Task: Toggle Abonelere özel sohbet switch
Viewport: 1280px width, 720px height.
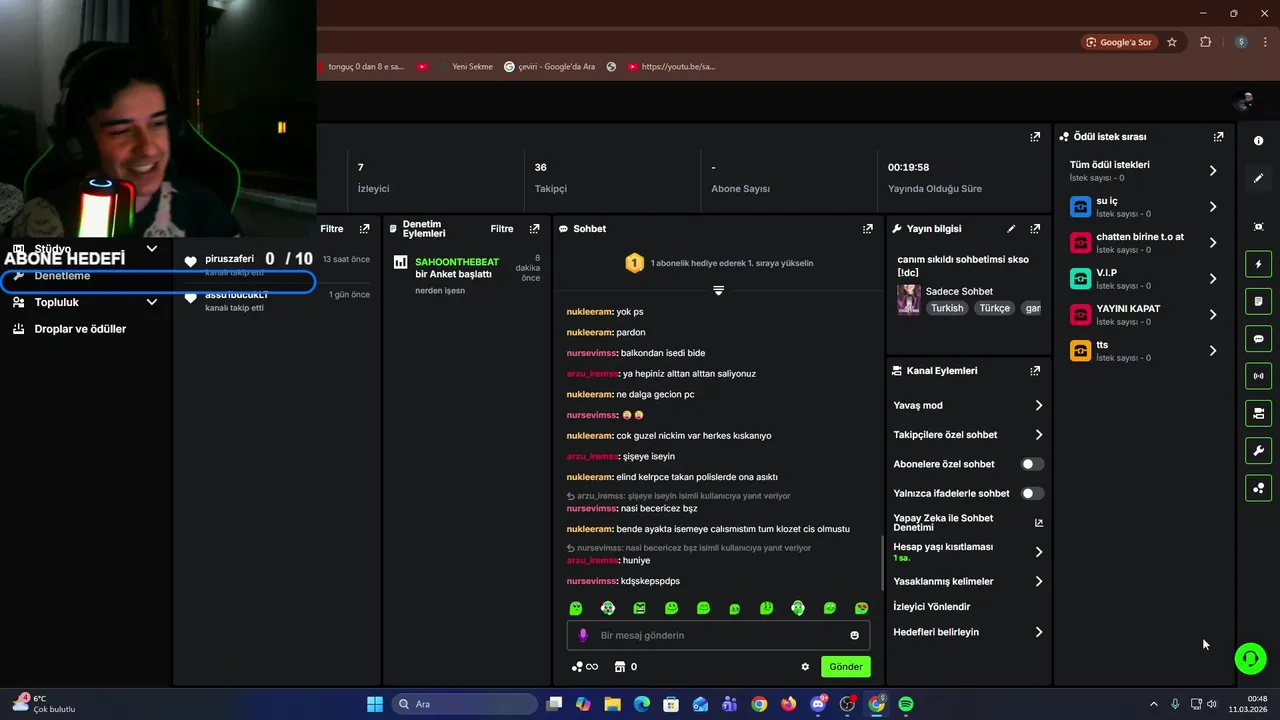Action: (1032, 464)
